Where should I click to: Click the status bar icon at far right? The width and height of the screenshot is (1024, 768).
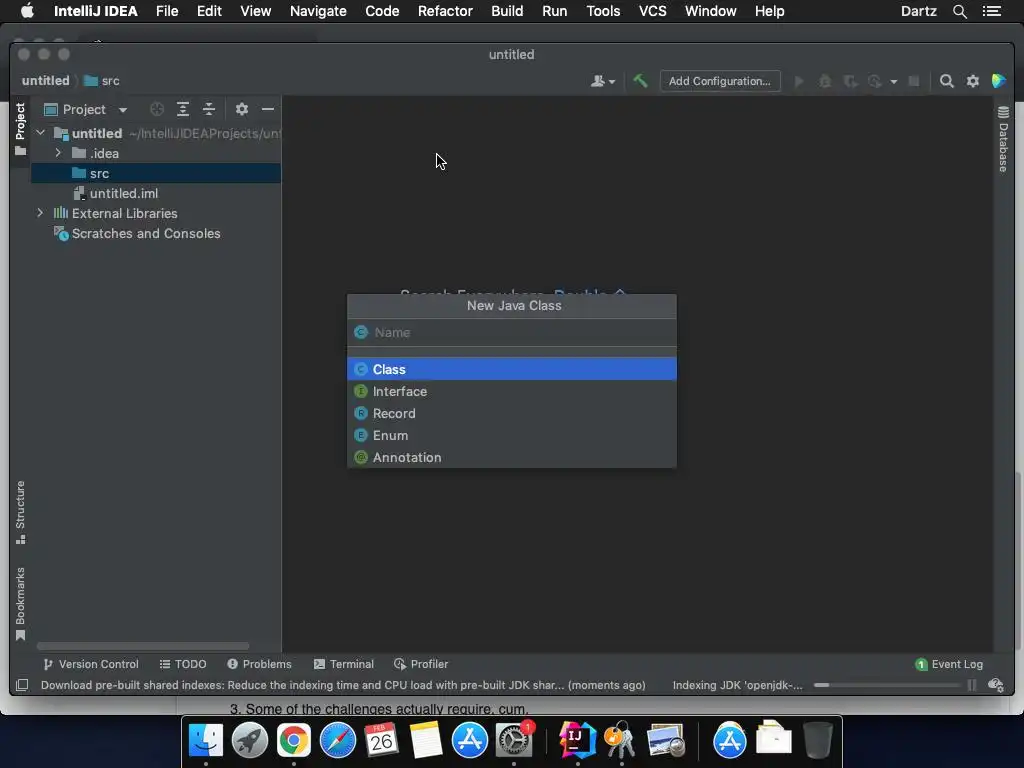tap(996, 685)
